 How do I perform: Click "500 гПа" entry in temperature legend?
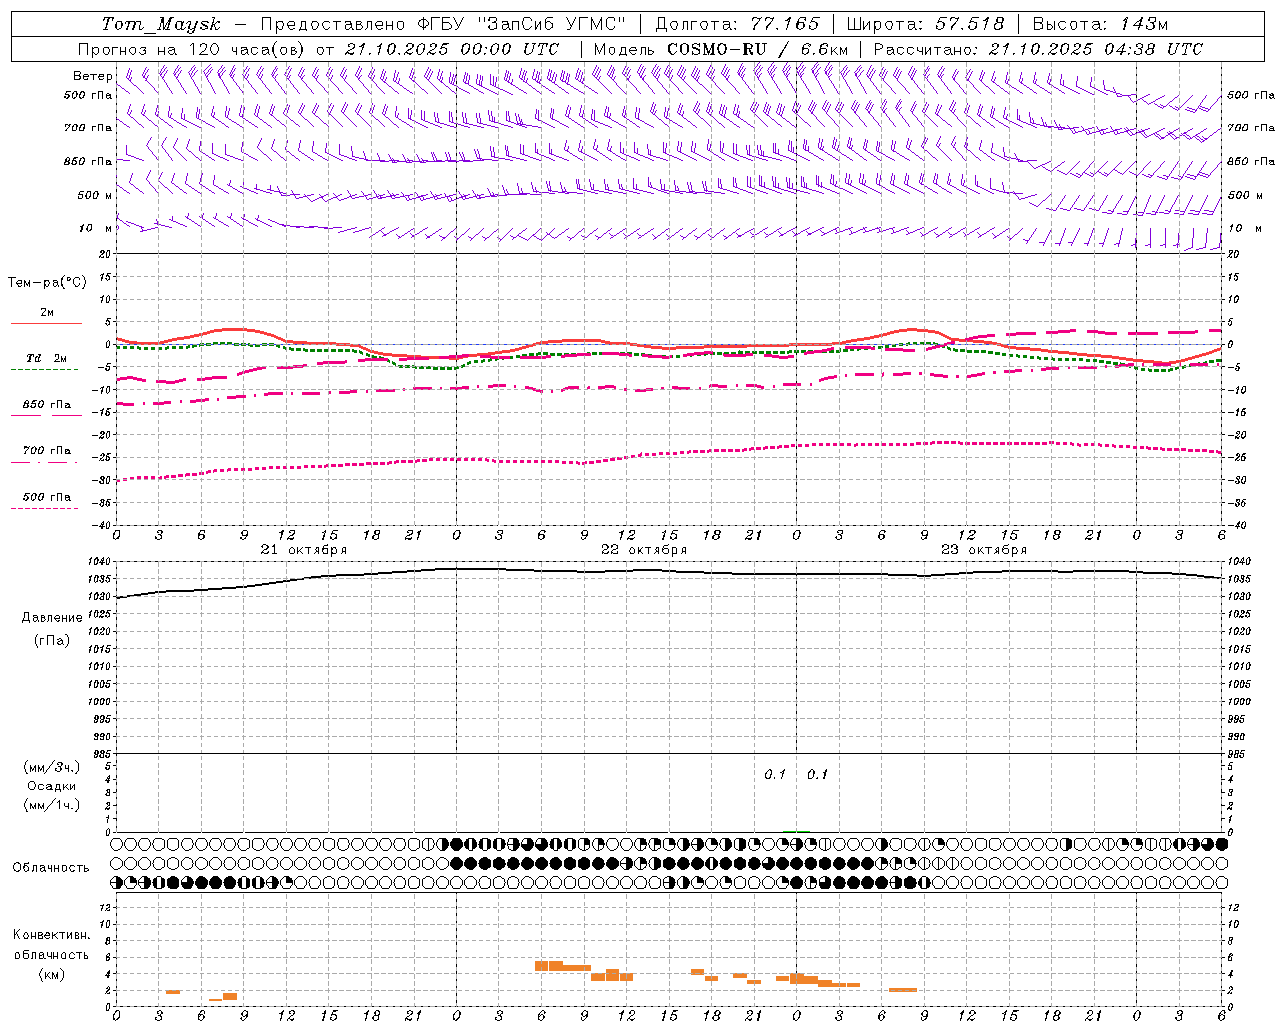47,497
